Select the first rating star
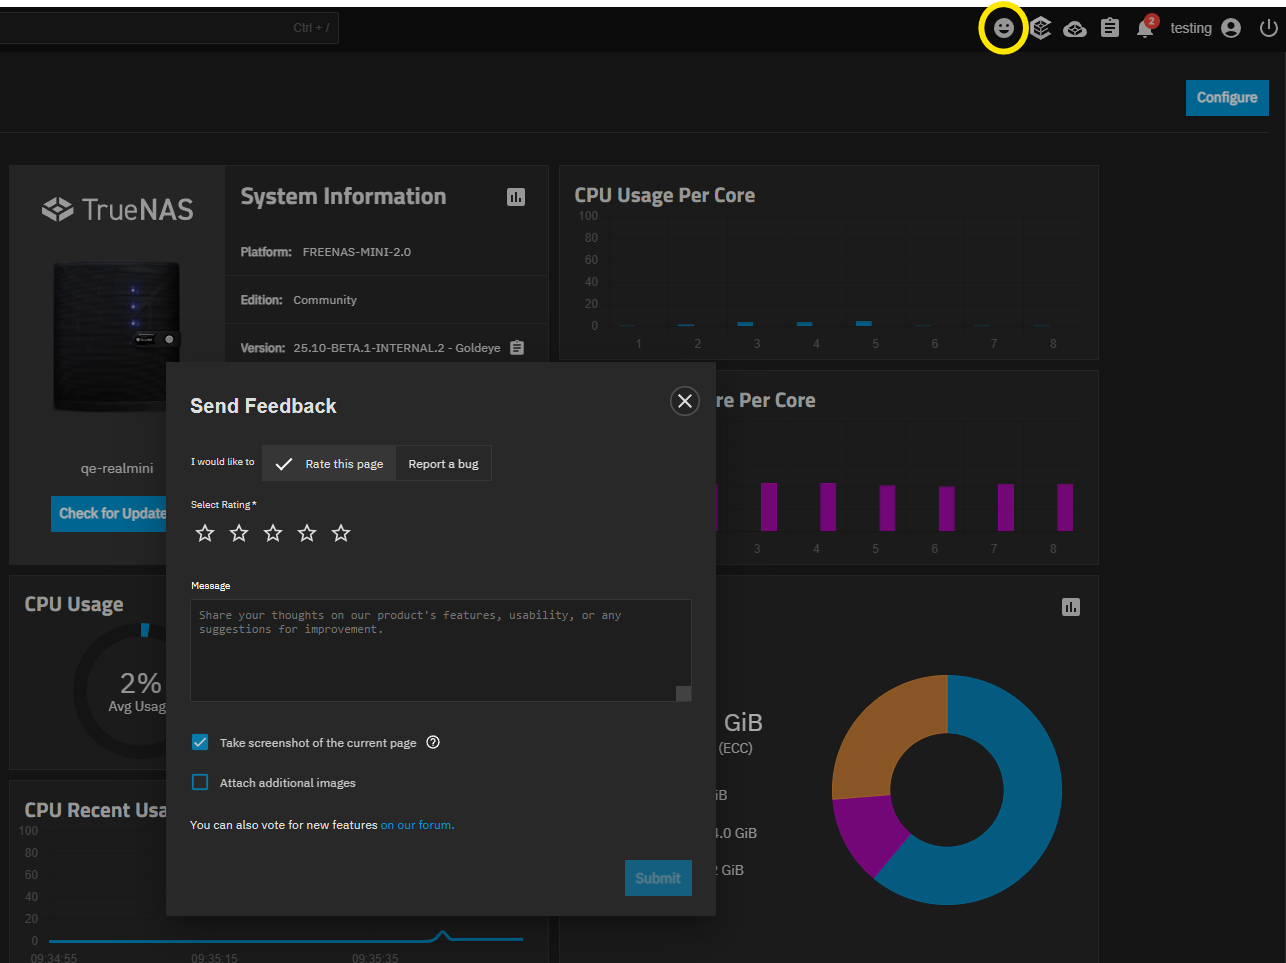The height and width of the screenshot is (963, 1286). coord(205,533)
